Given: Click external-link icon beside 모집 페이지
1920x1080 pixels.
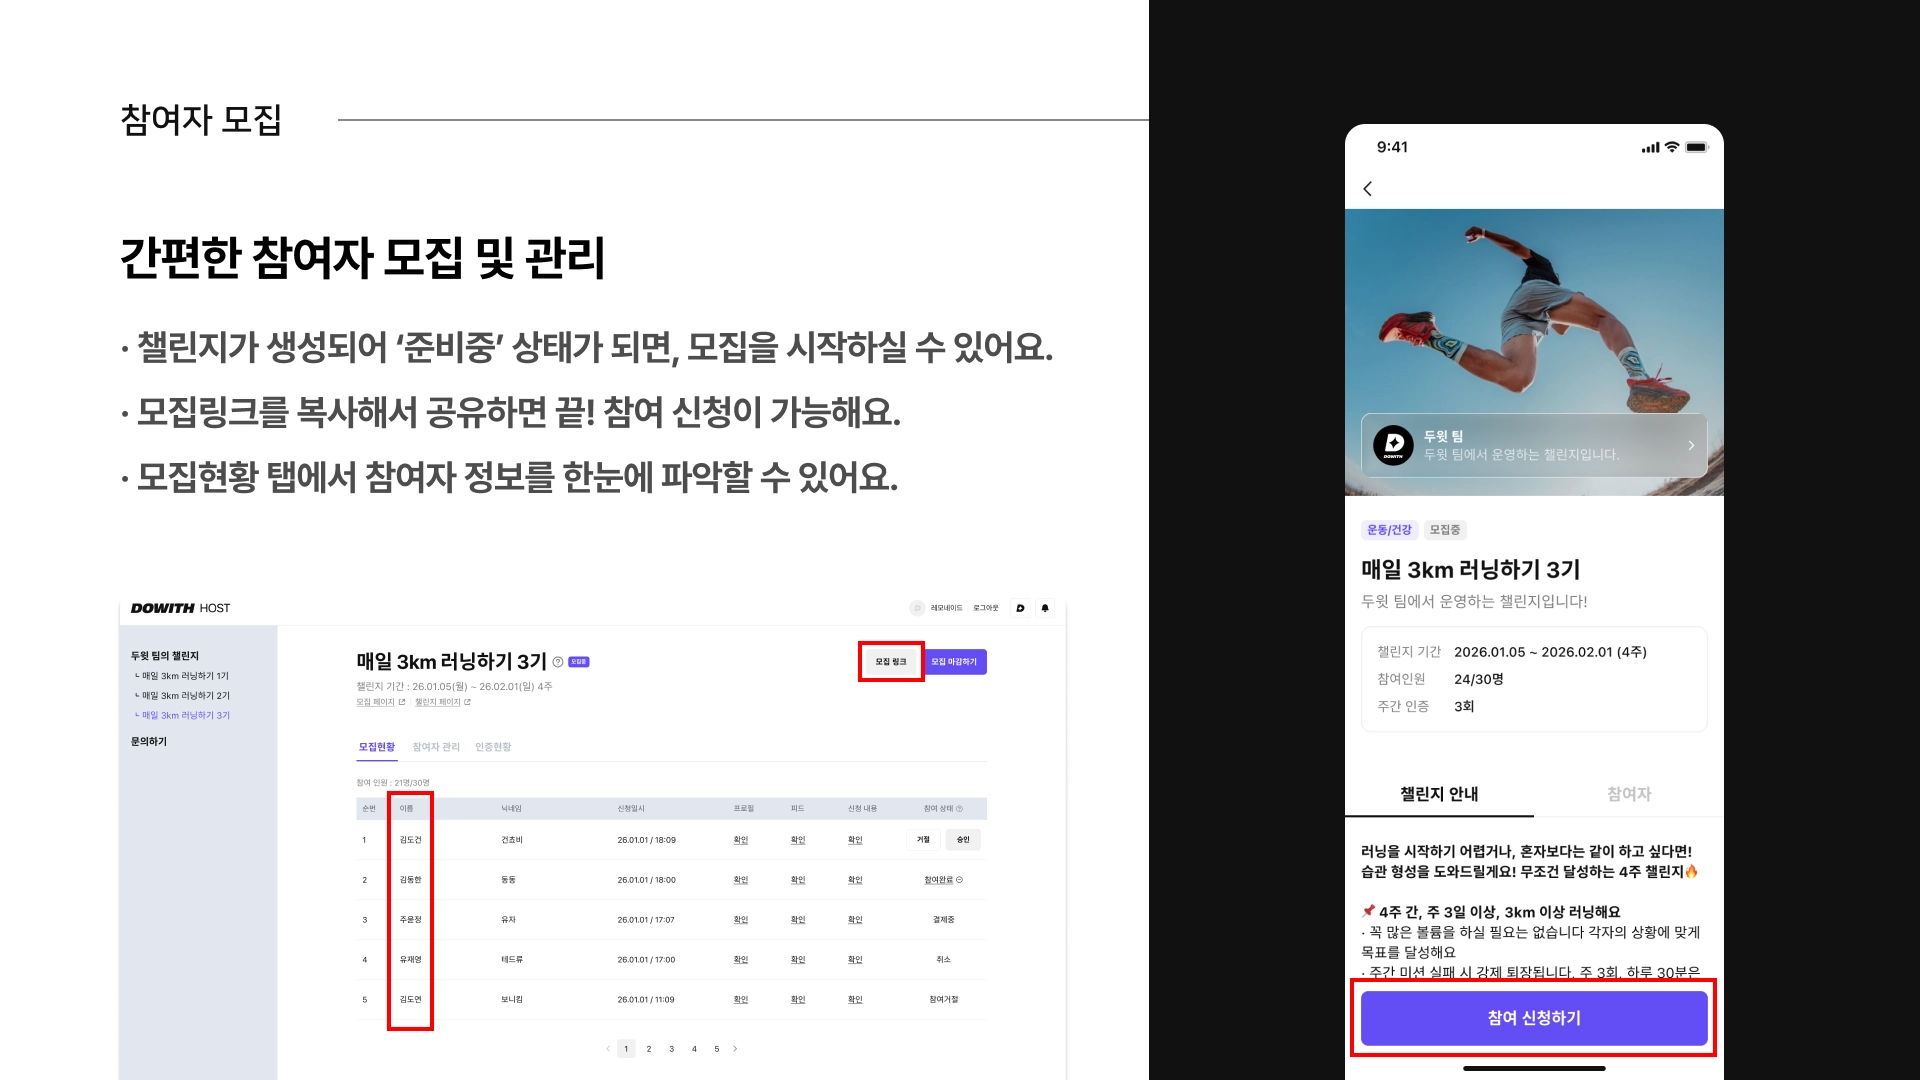Looking at the screenshot, I should [x=402, y=702].
